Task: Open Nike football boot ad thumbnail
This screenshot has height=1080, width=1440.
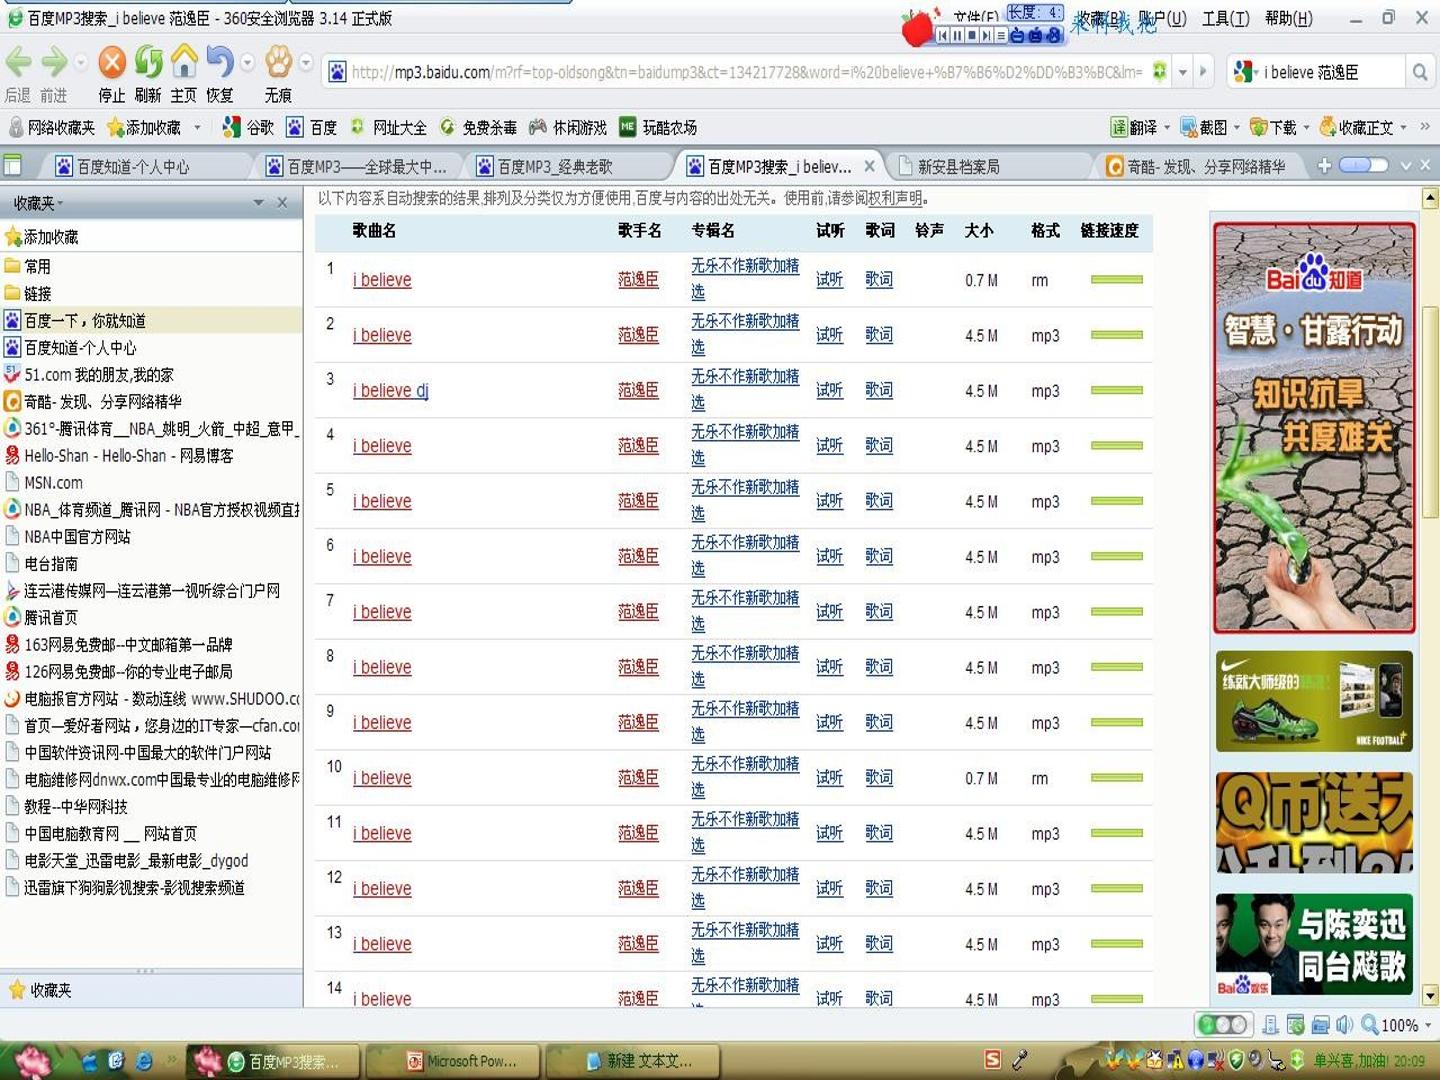Action: coord(1314,701)
